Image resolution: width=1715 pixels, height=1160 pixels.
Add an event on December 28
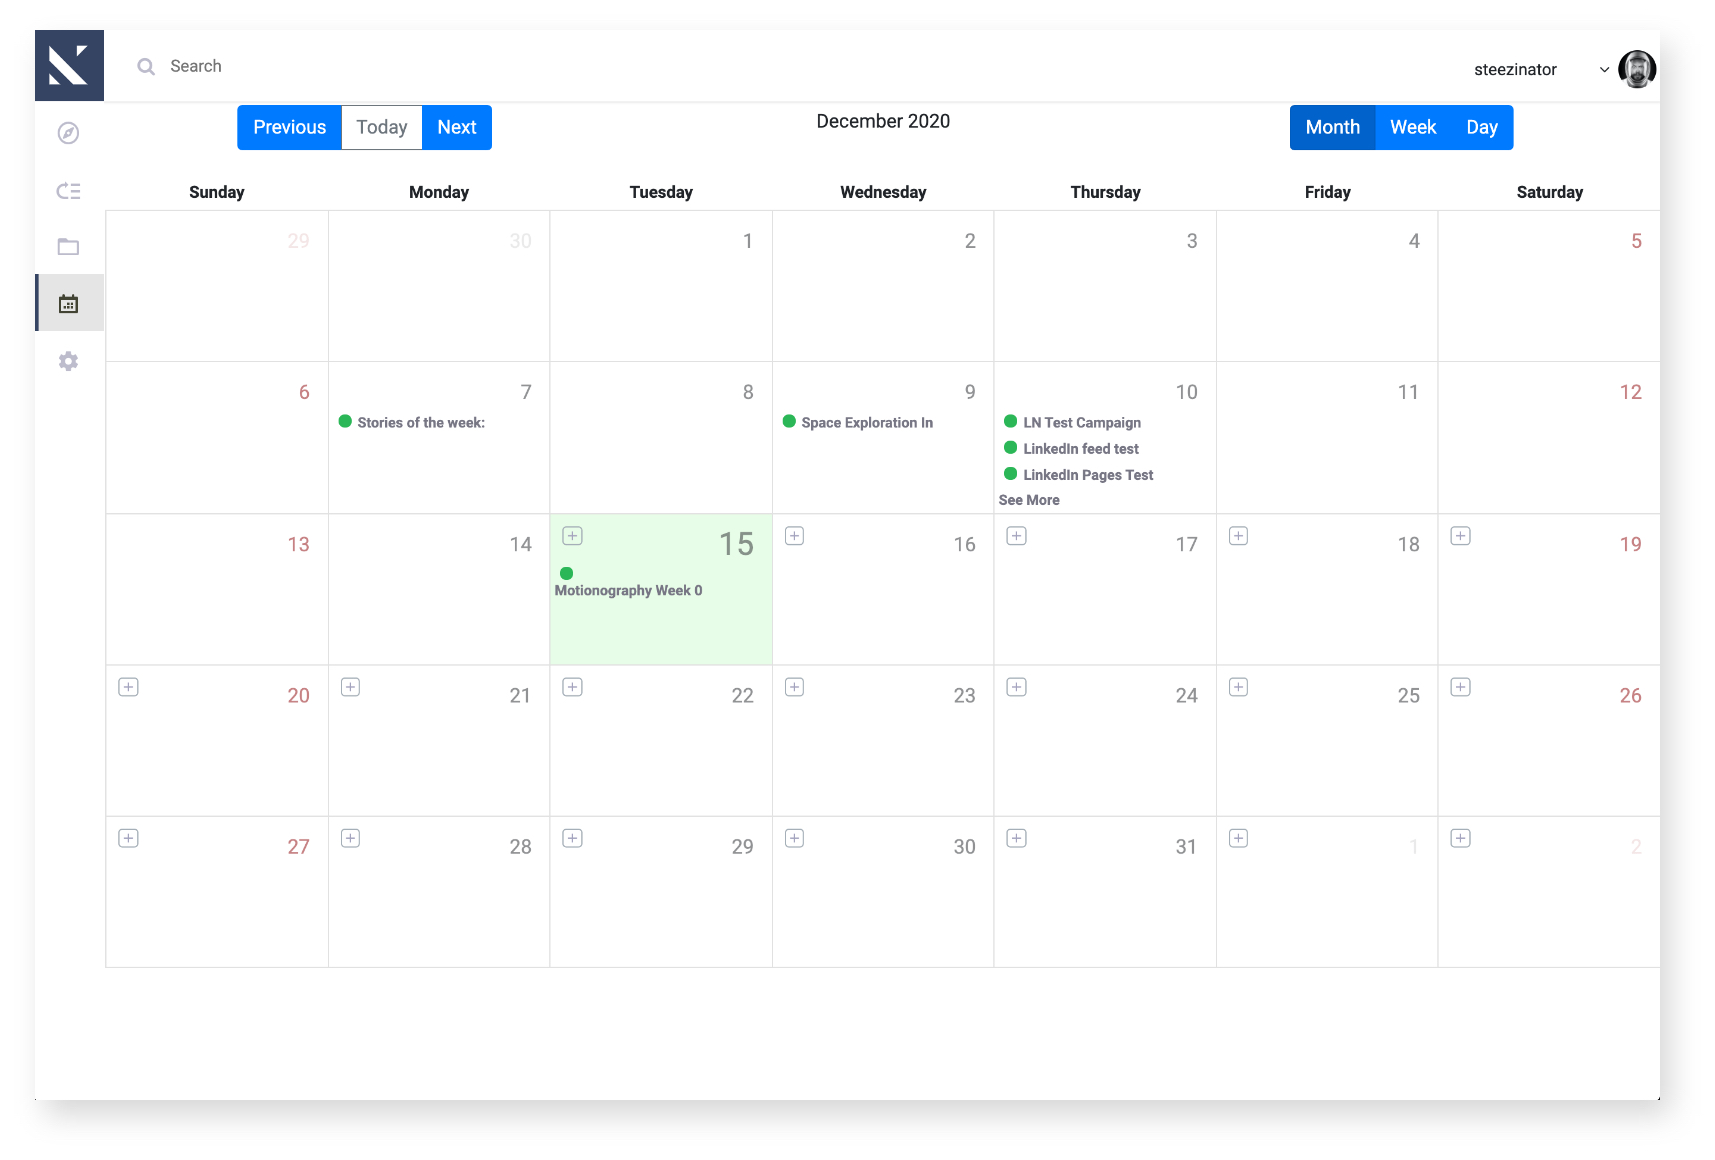click(351, 838)
